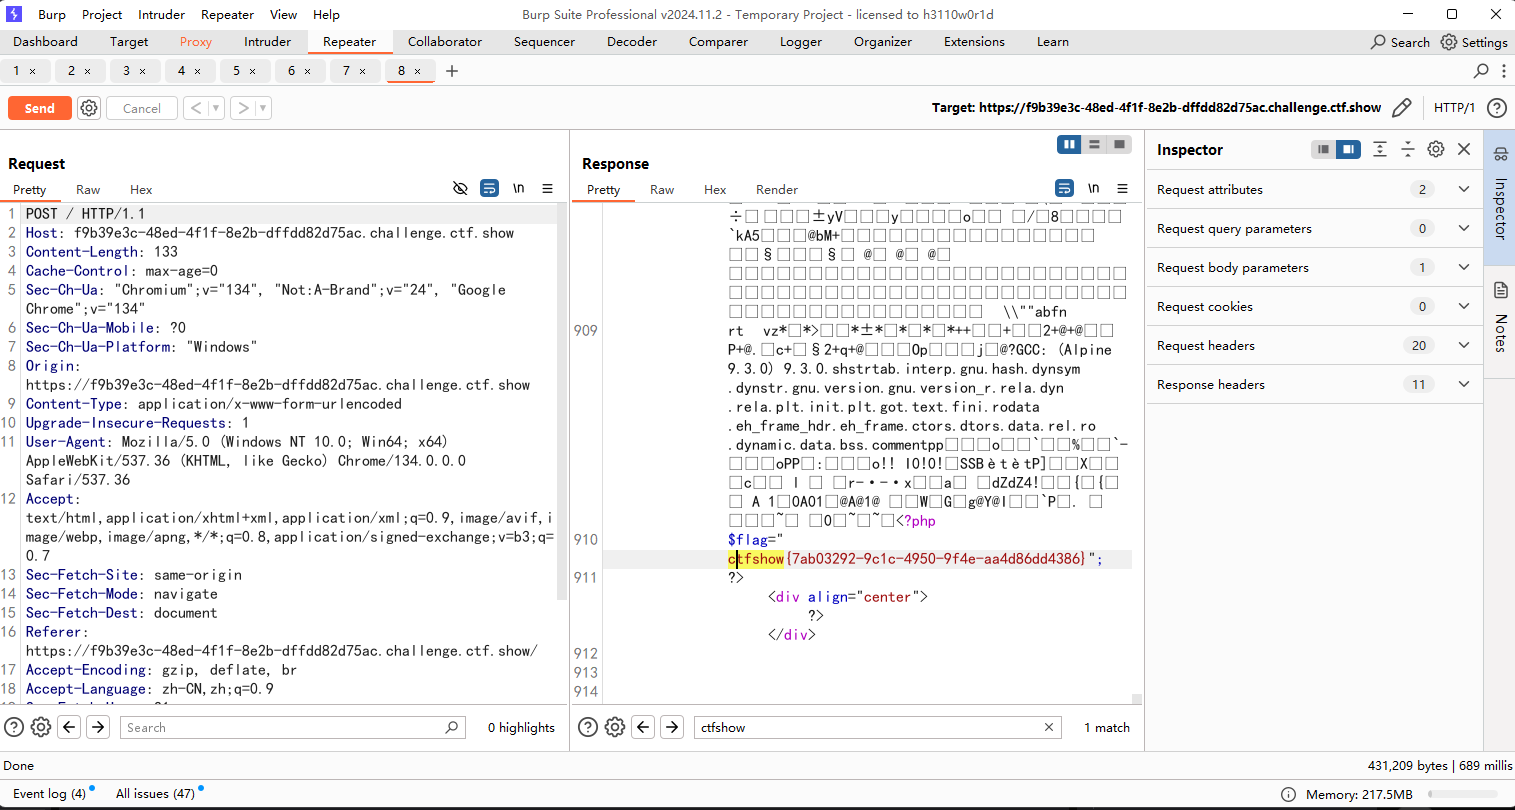This screenshot has width=1515, height=810.
Task: Expand Response headers section
Action: coord(1464,384)
